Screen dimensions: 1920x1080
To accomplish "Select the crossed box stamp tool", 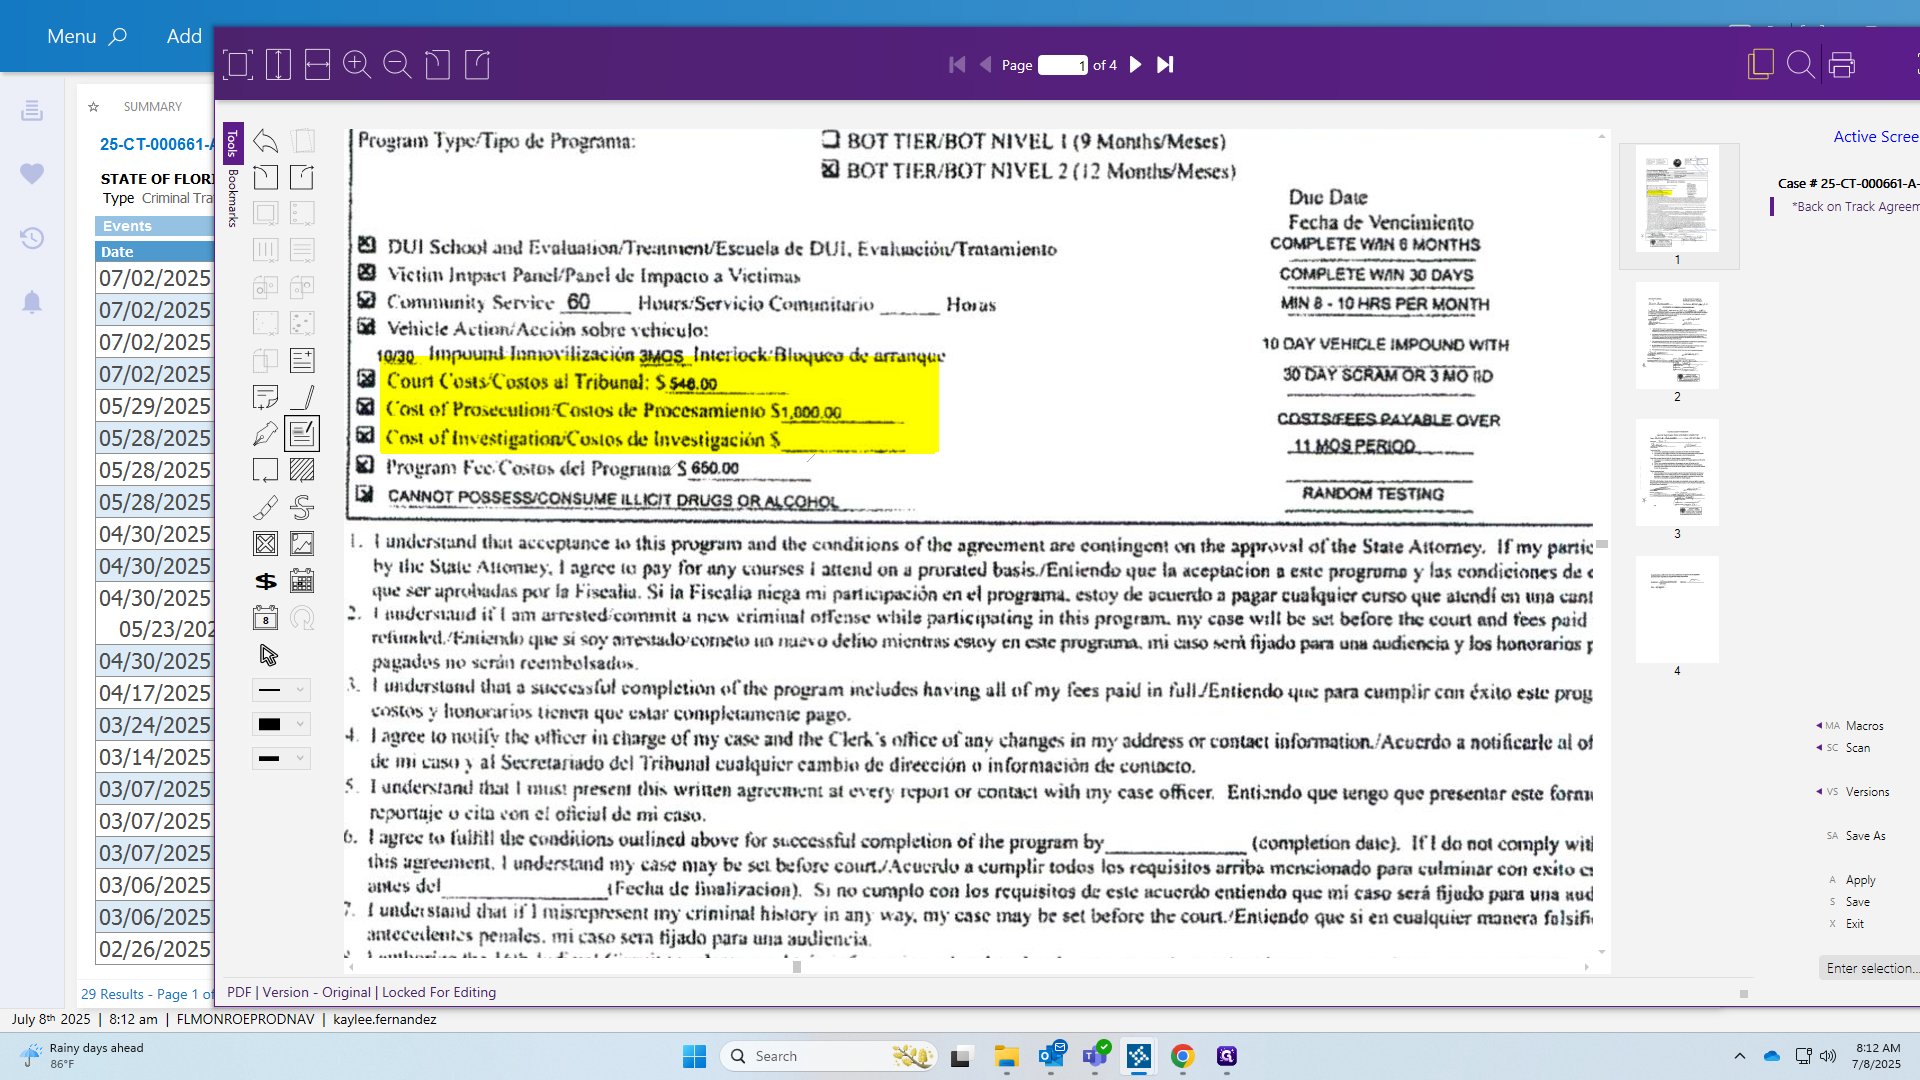I will point(265,544).
